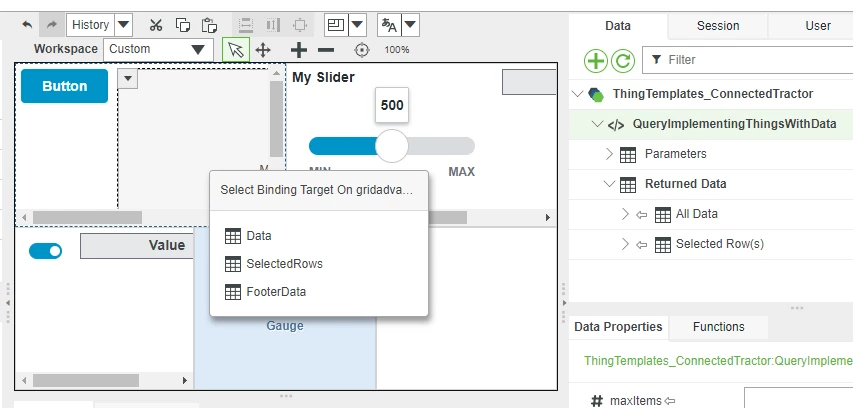The height and width of the screenshot is (408, 853).
Task: Collapse the ThingTemplates_ConnectedTractor node
Action: (577, 94)
